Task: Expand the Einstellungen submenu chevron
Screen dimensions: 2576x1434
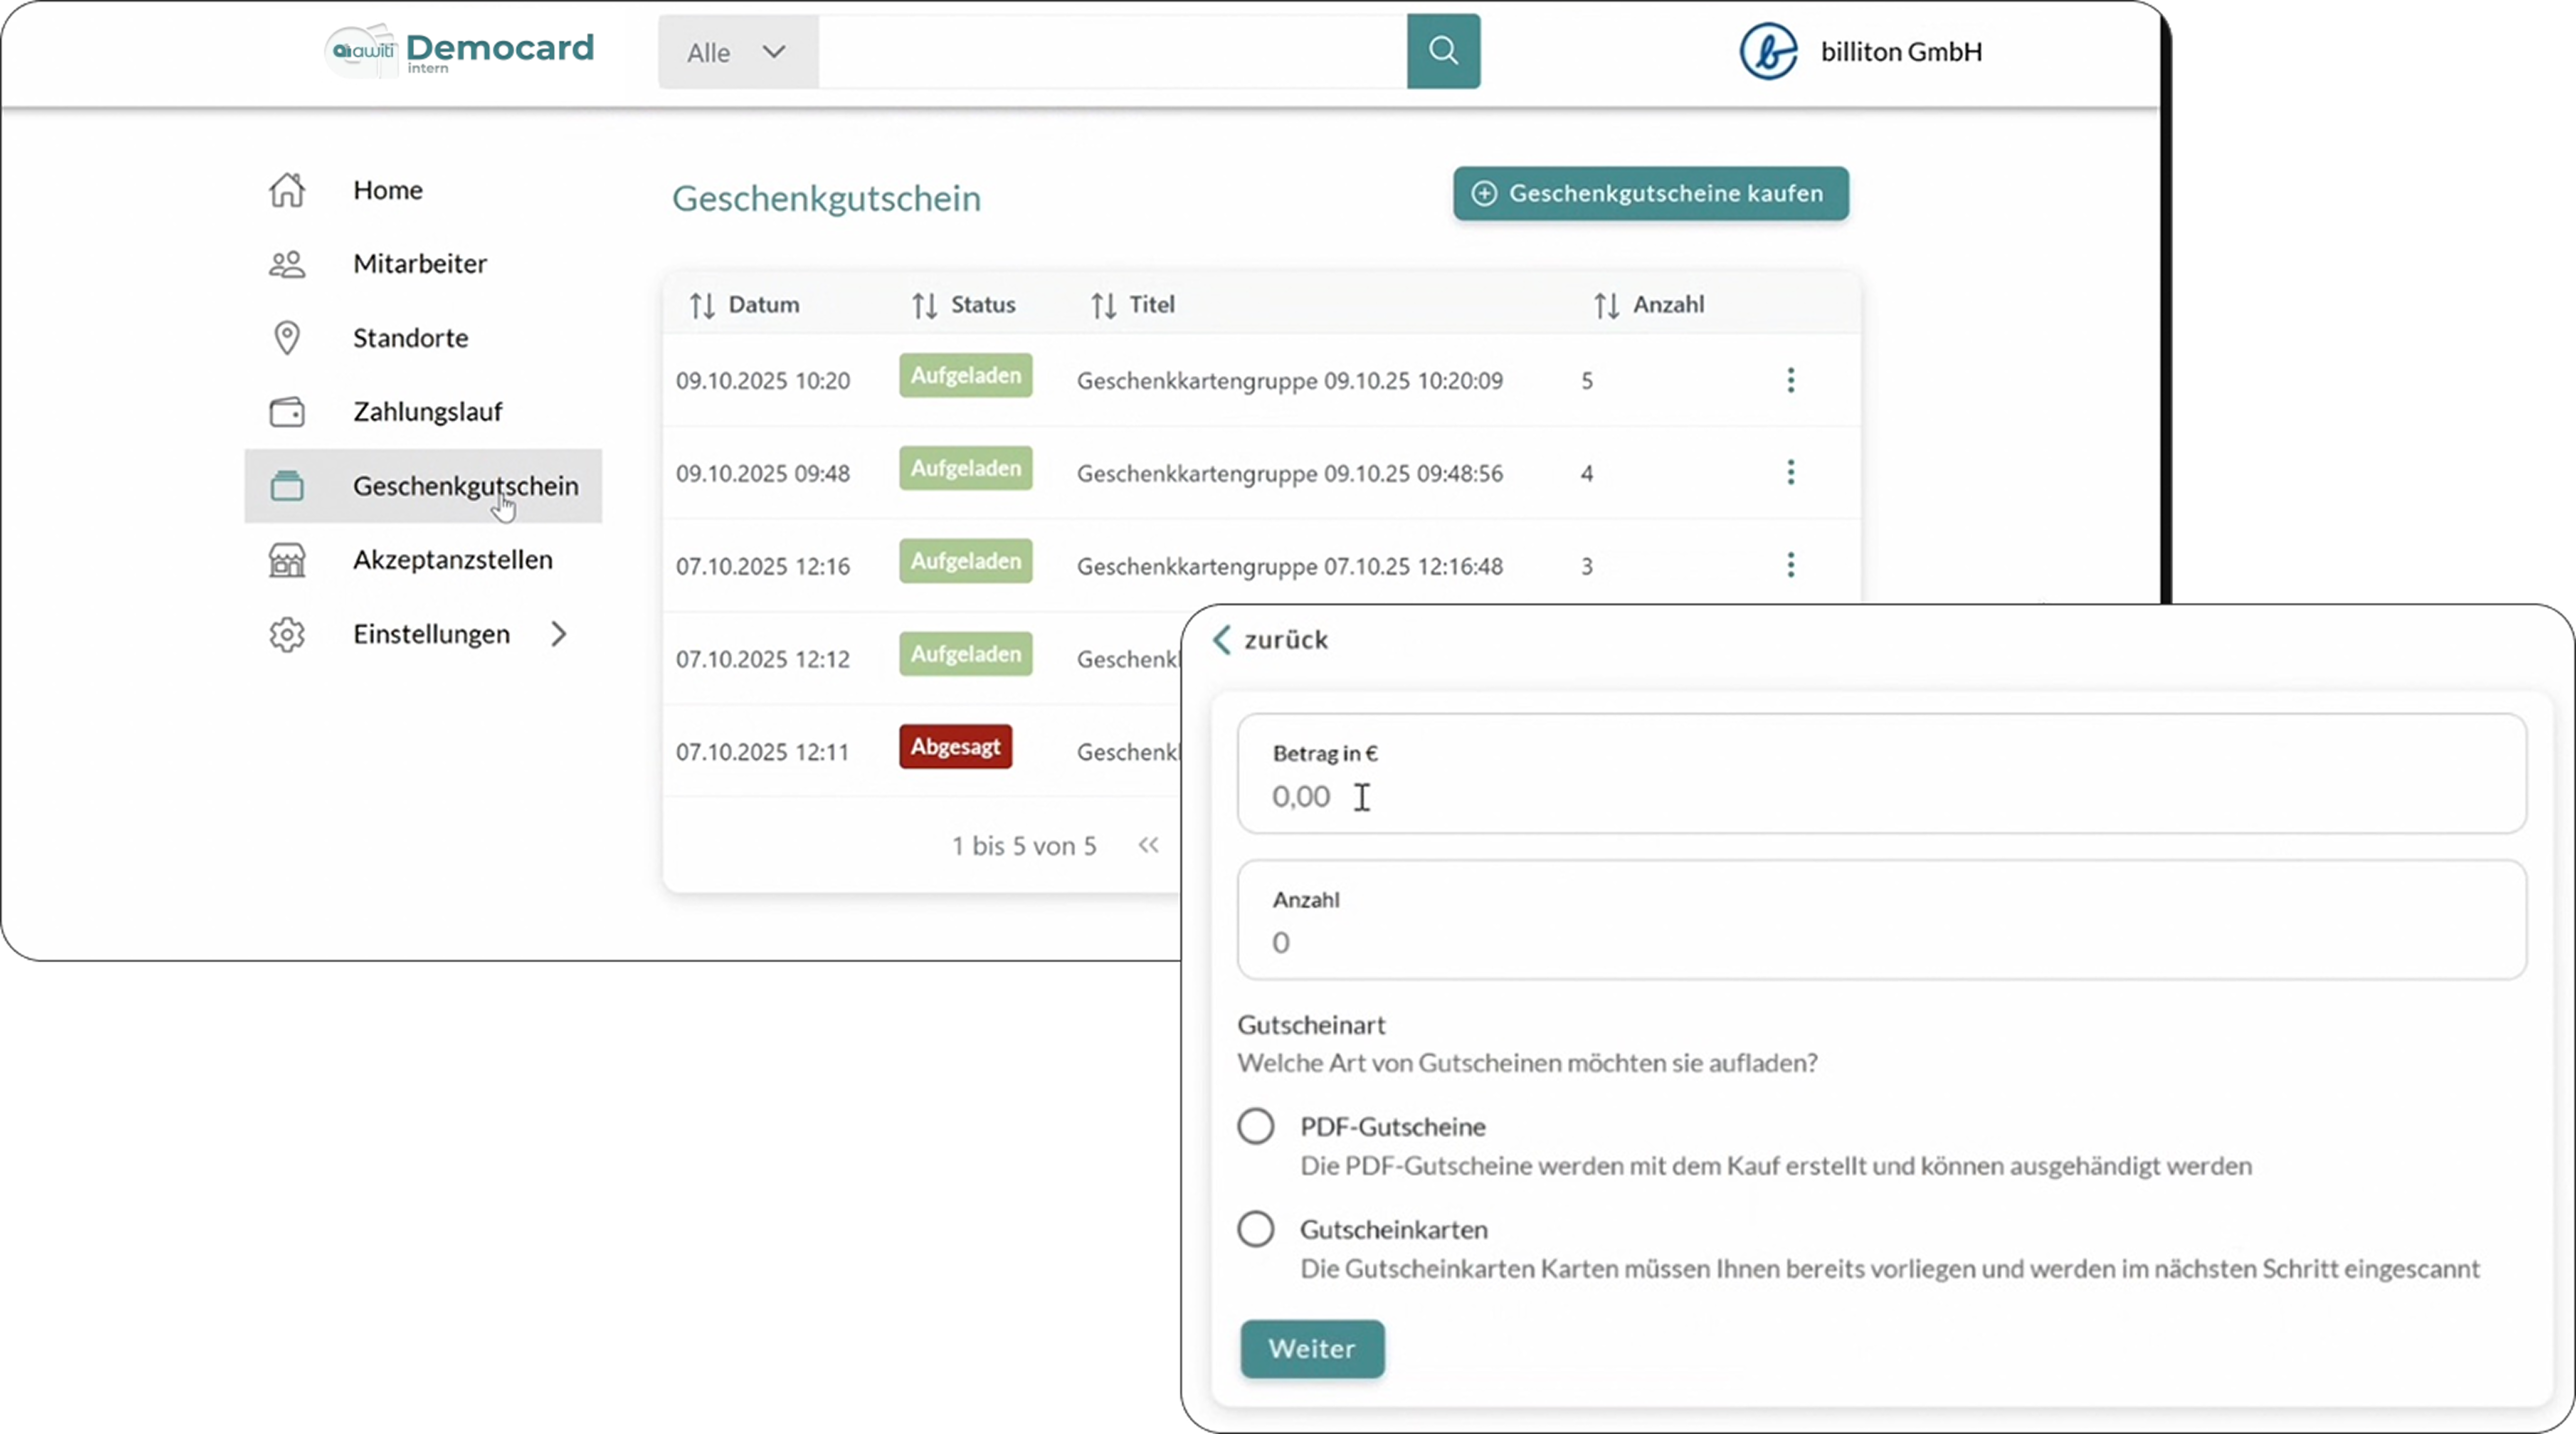Action: (559, 634)
